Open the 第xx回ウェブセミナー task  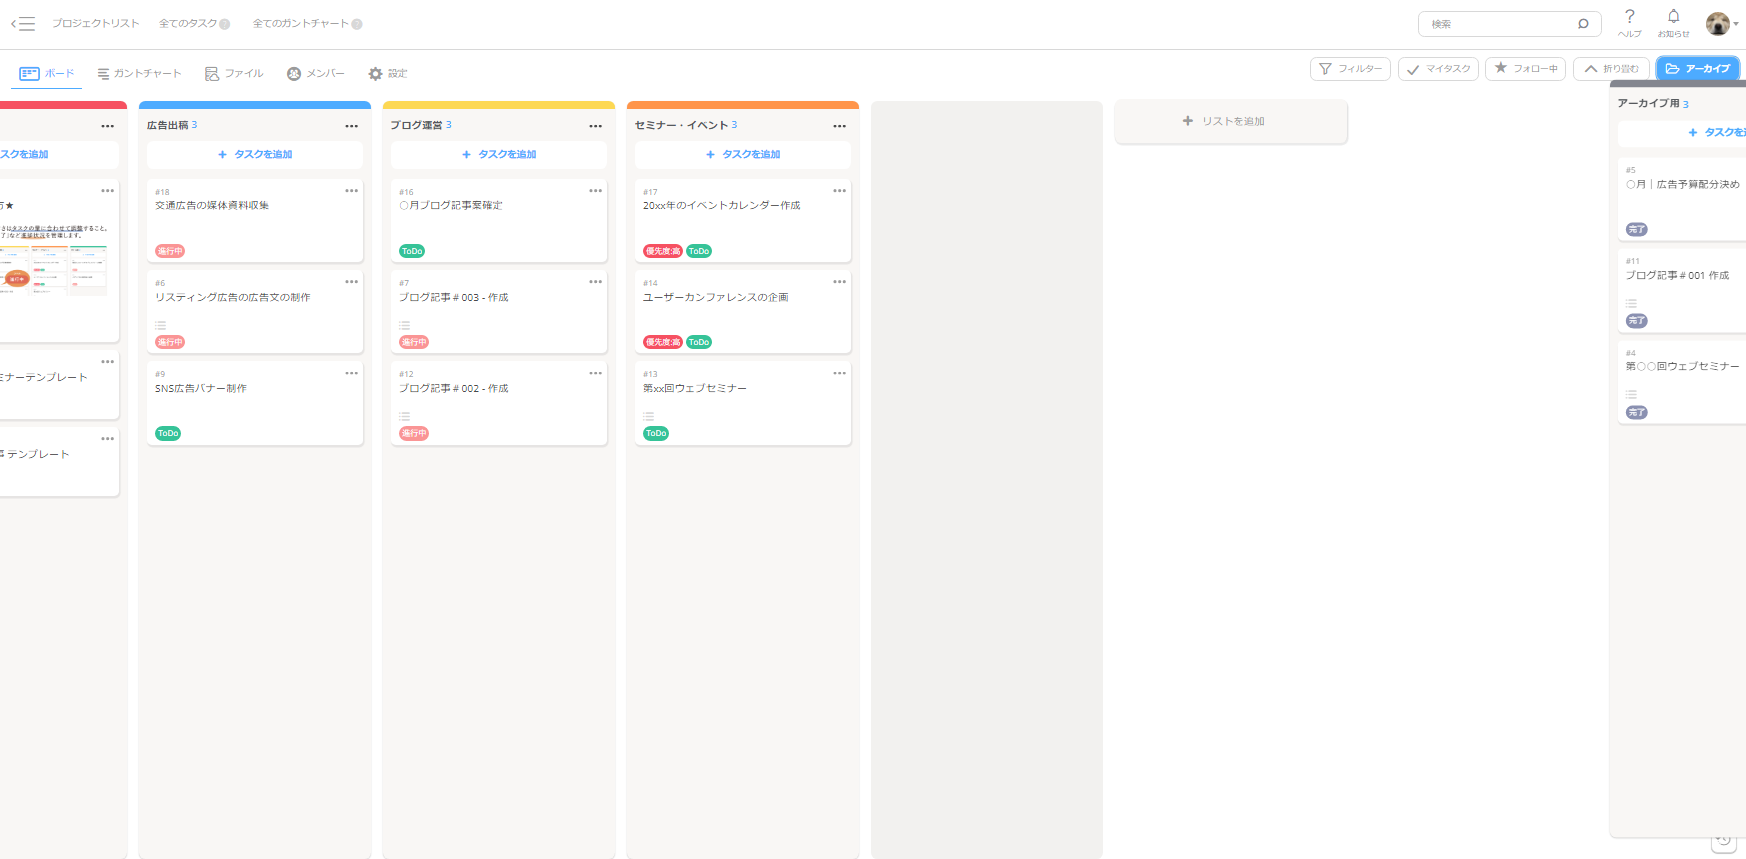click(x=743, y=402)
